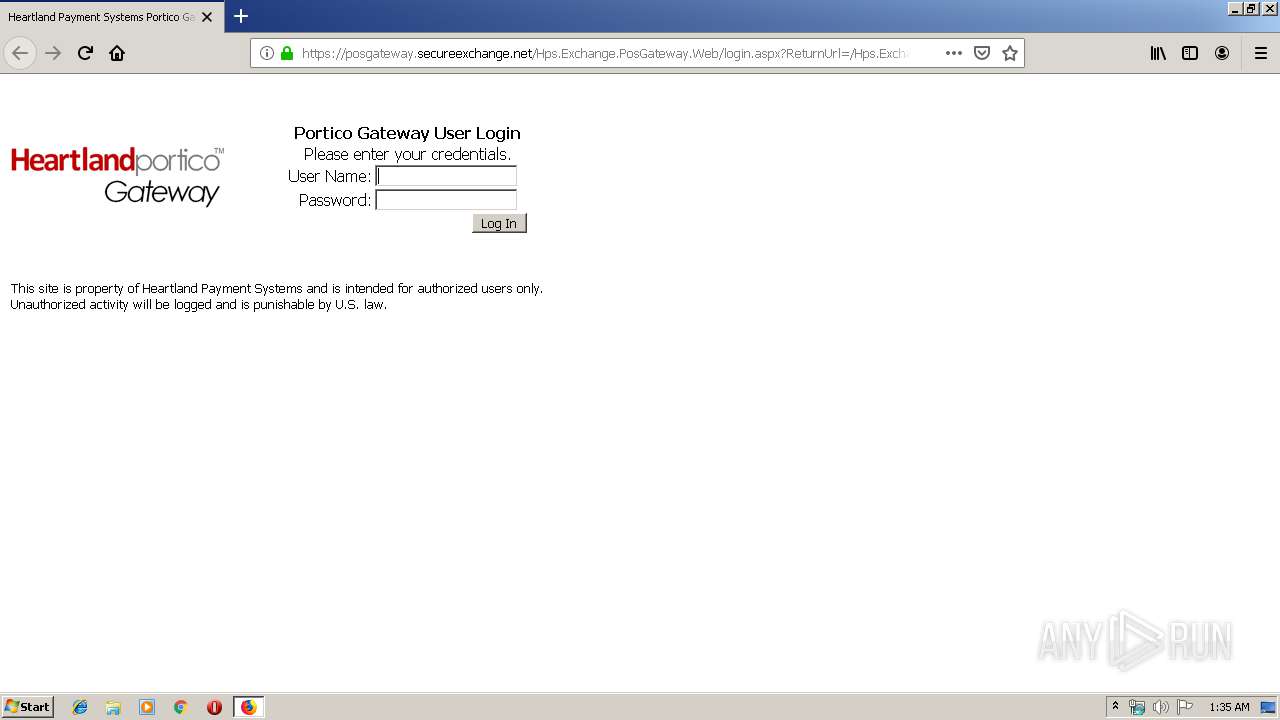Restore down the Firefox window

(1252, 8)
